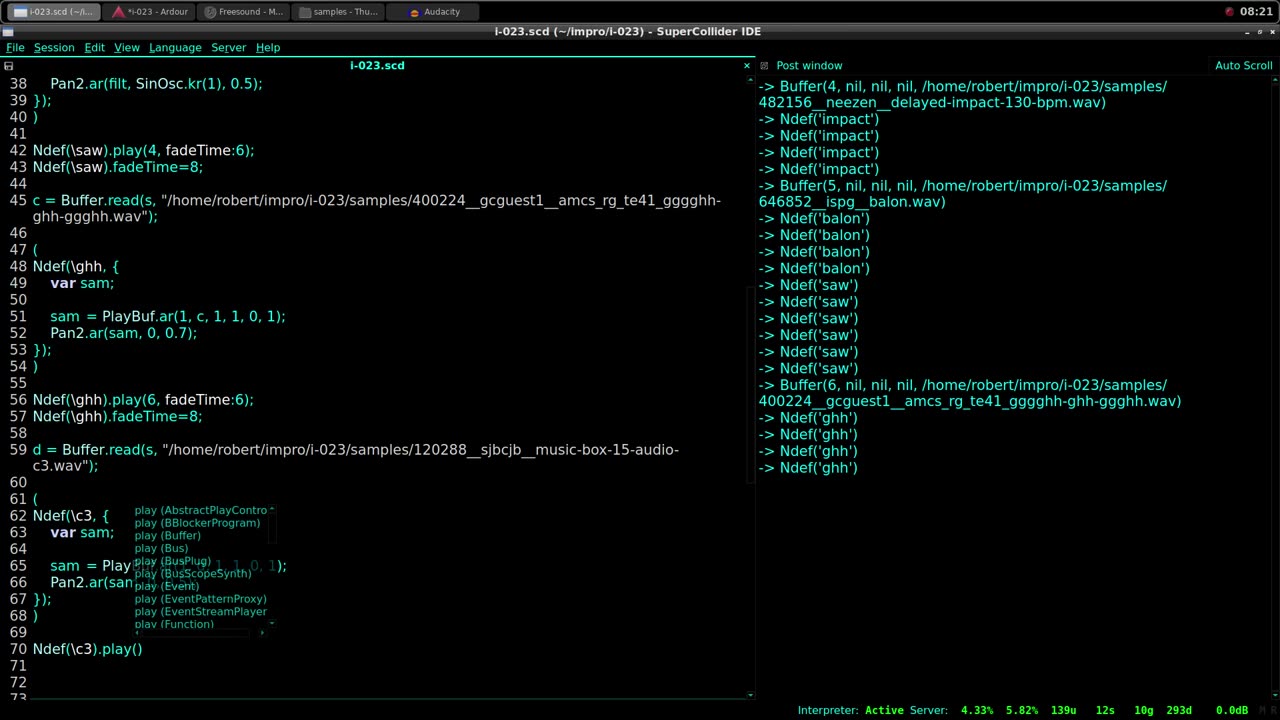The image size is (1280, 720).
Task: Place cursor in line 70 Ndef(\c3).play()
Action: pos(88,649)
